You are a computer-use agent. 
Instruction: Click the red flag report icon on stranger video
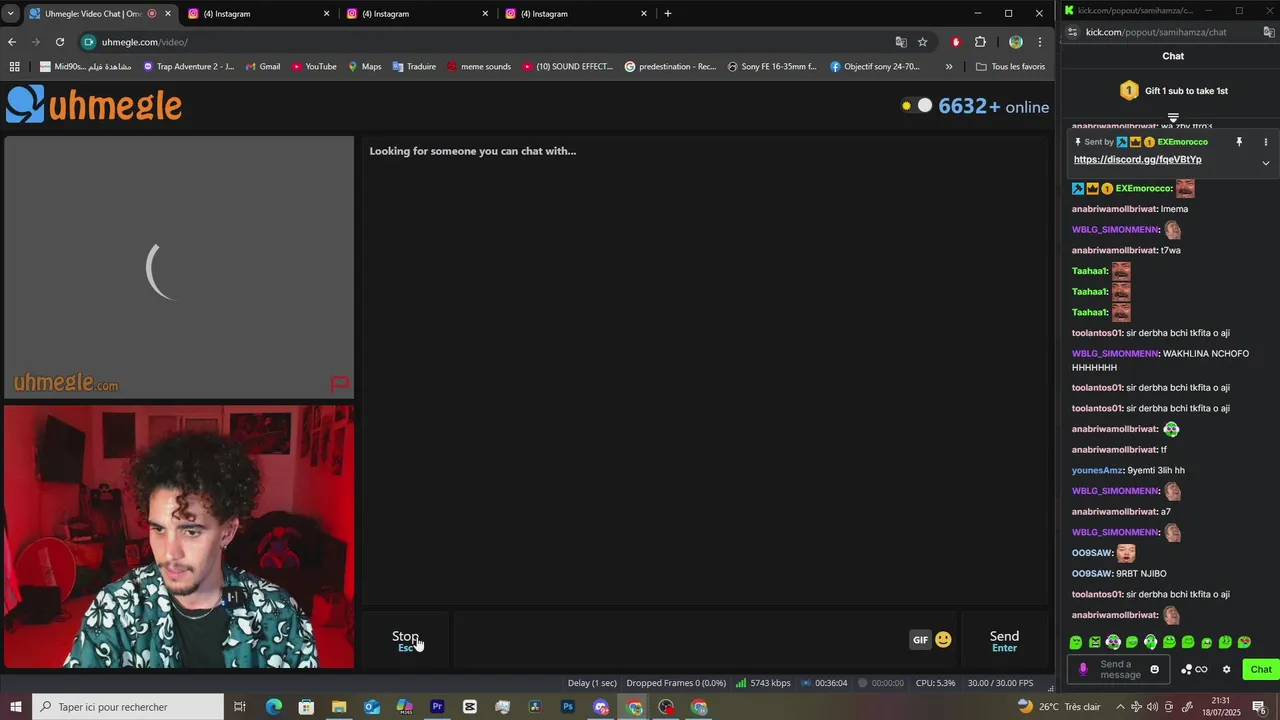click(x=339, y=384)
